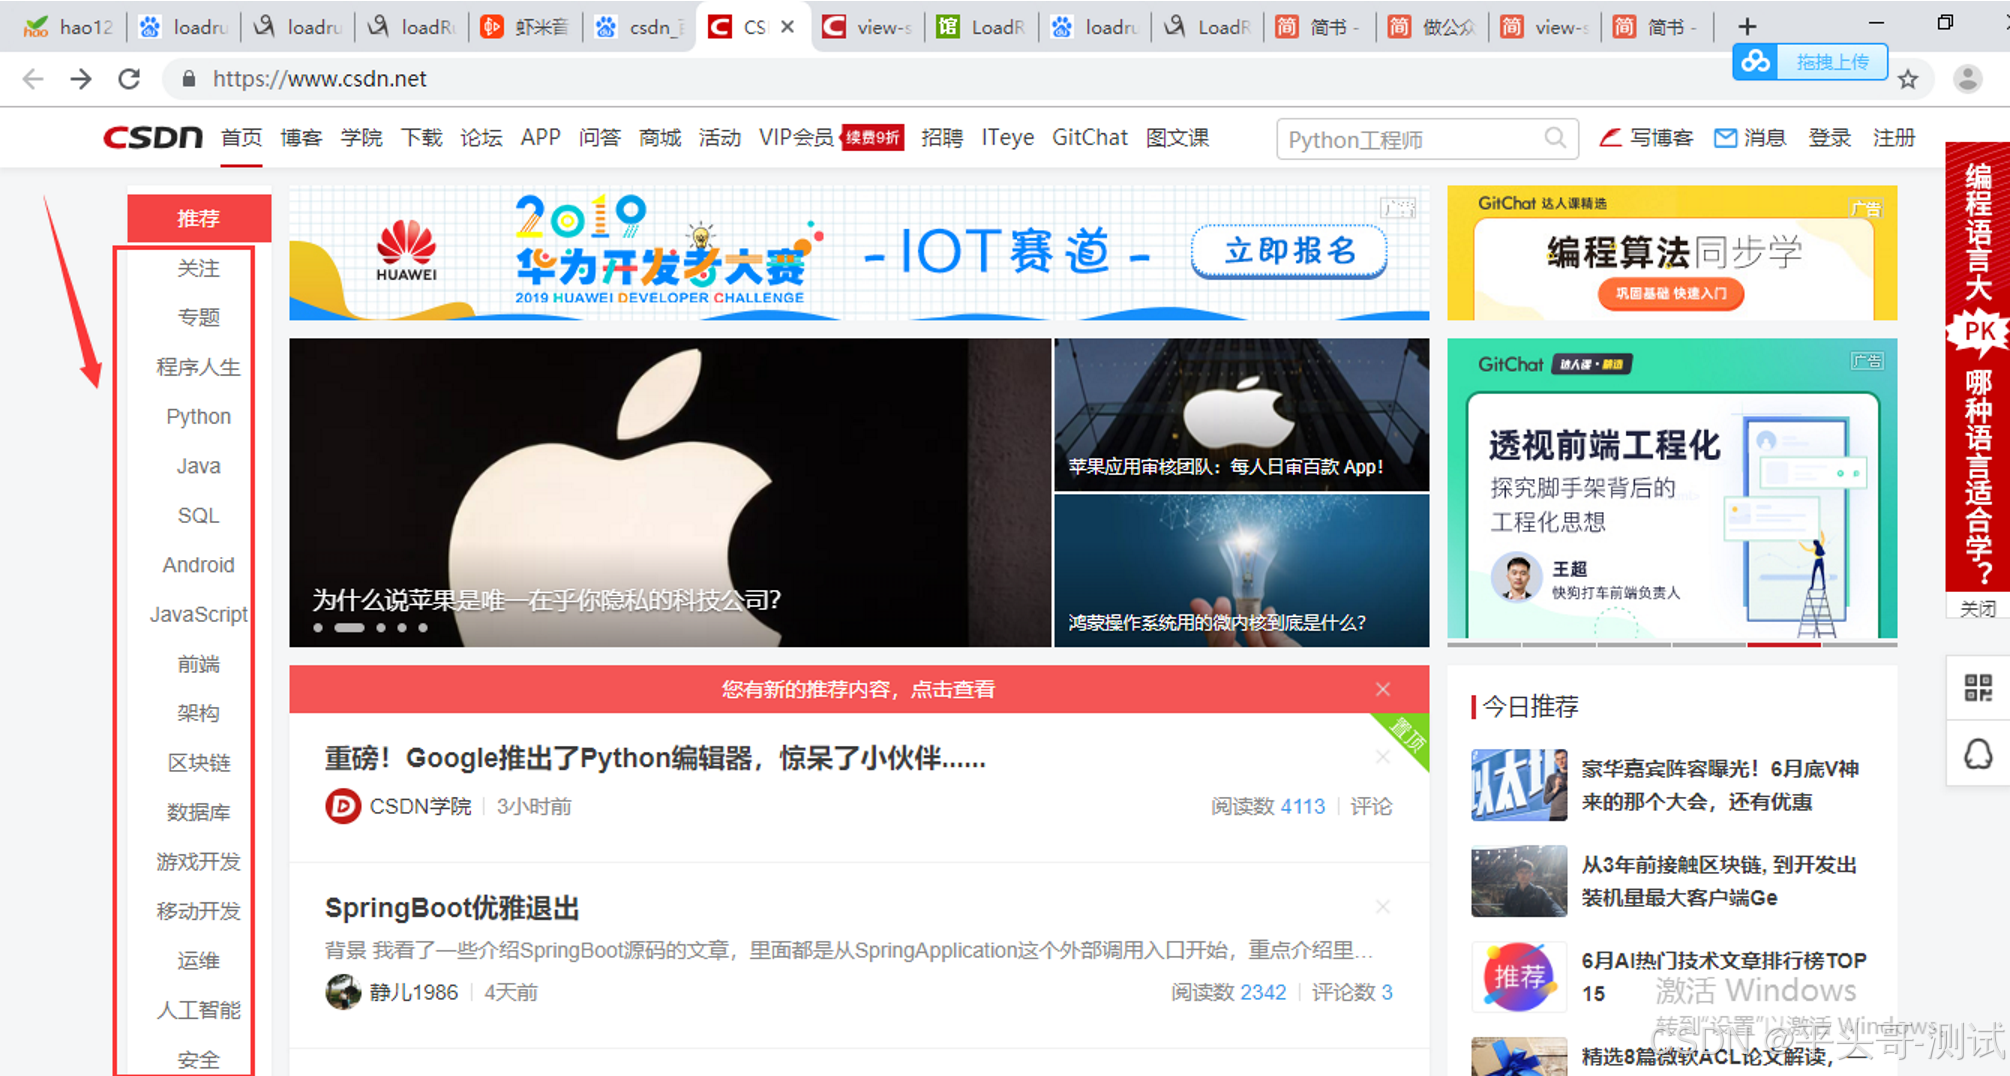Open 学院 in top navigation
This screenshot has height=1076, width=2010.
pyautogui.click(x=361, y=138)
